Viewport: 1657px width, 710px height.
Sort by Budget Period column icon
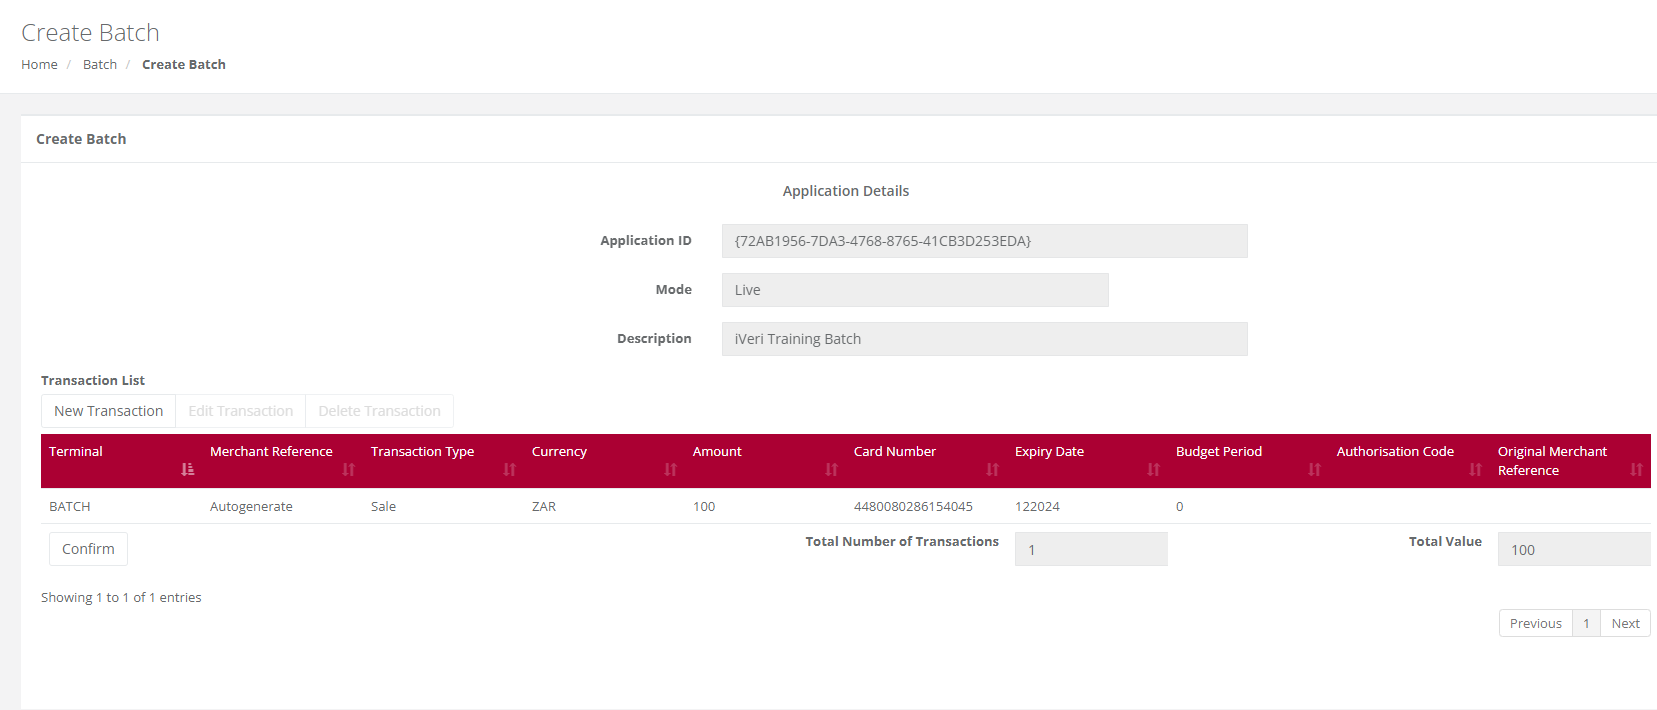pyautogui.click(x=1315, y=469)
